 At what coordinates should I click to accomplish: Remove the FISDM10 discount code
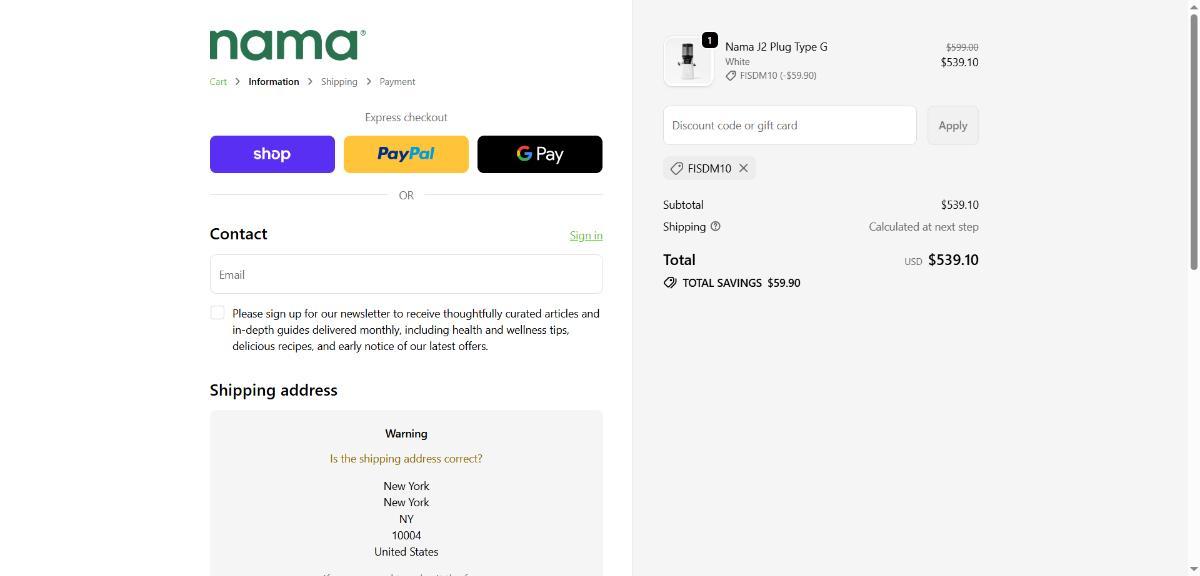pos(743,169)
